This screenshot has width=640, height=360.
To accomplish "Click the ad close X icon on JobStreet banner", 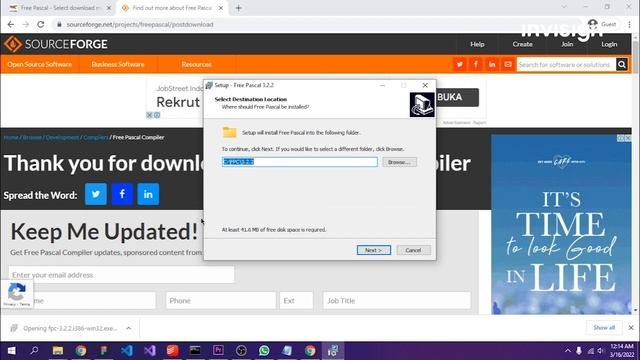I will 149,115.
